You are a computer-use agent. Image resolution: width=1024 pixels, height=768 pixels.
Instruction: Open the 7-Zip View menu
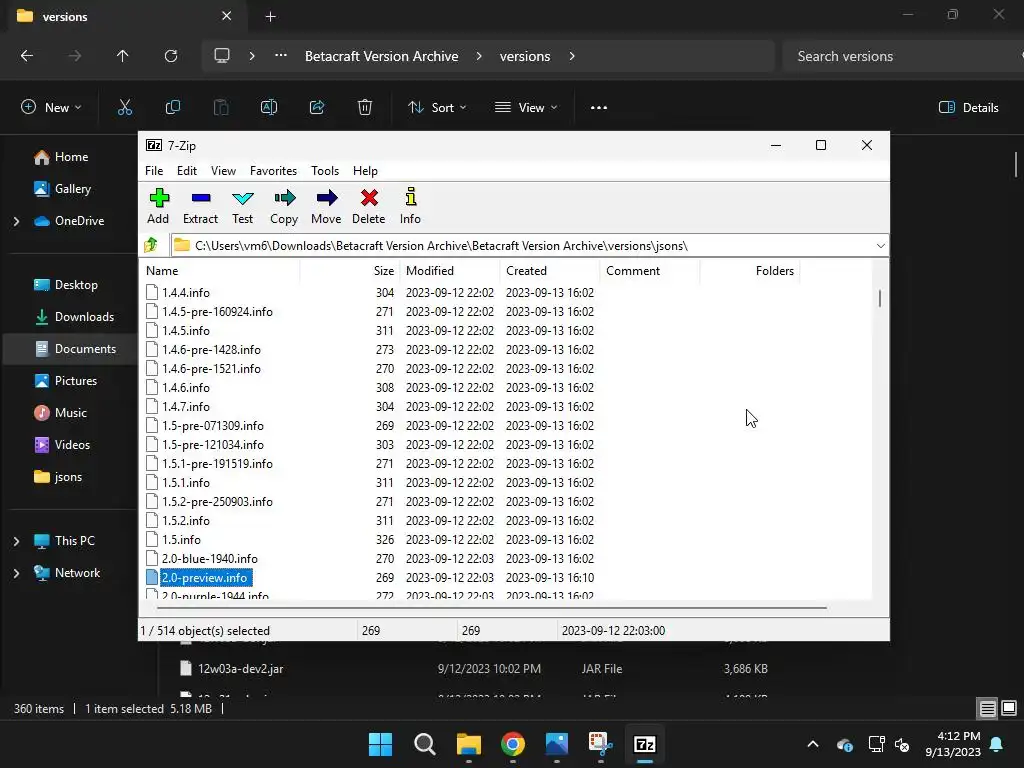pyautogui.click(x=223, y=170)
